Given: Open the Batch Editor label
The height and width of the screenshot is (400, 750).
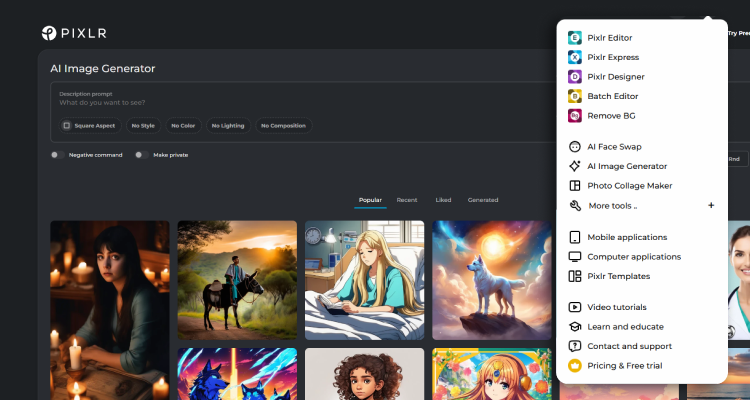Looking at the screenshot, I should coord(613,96).
